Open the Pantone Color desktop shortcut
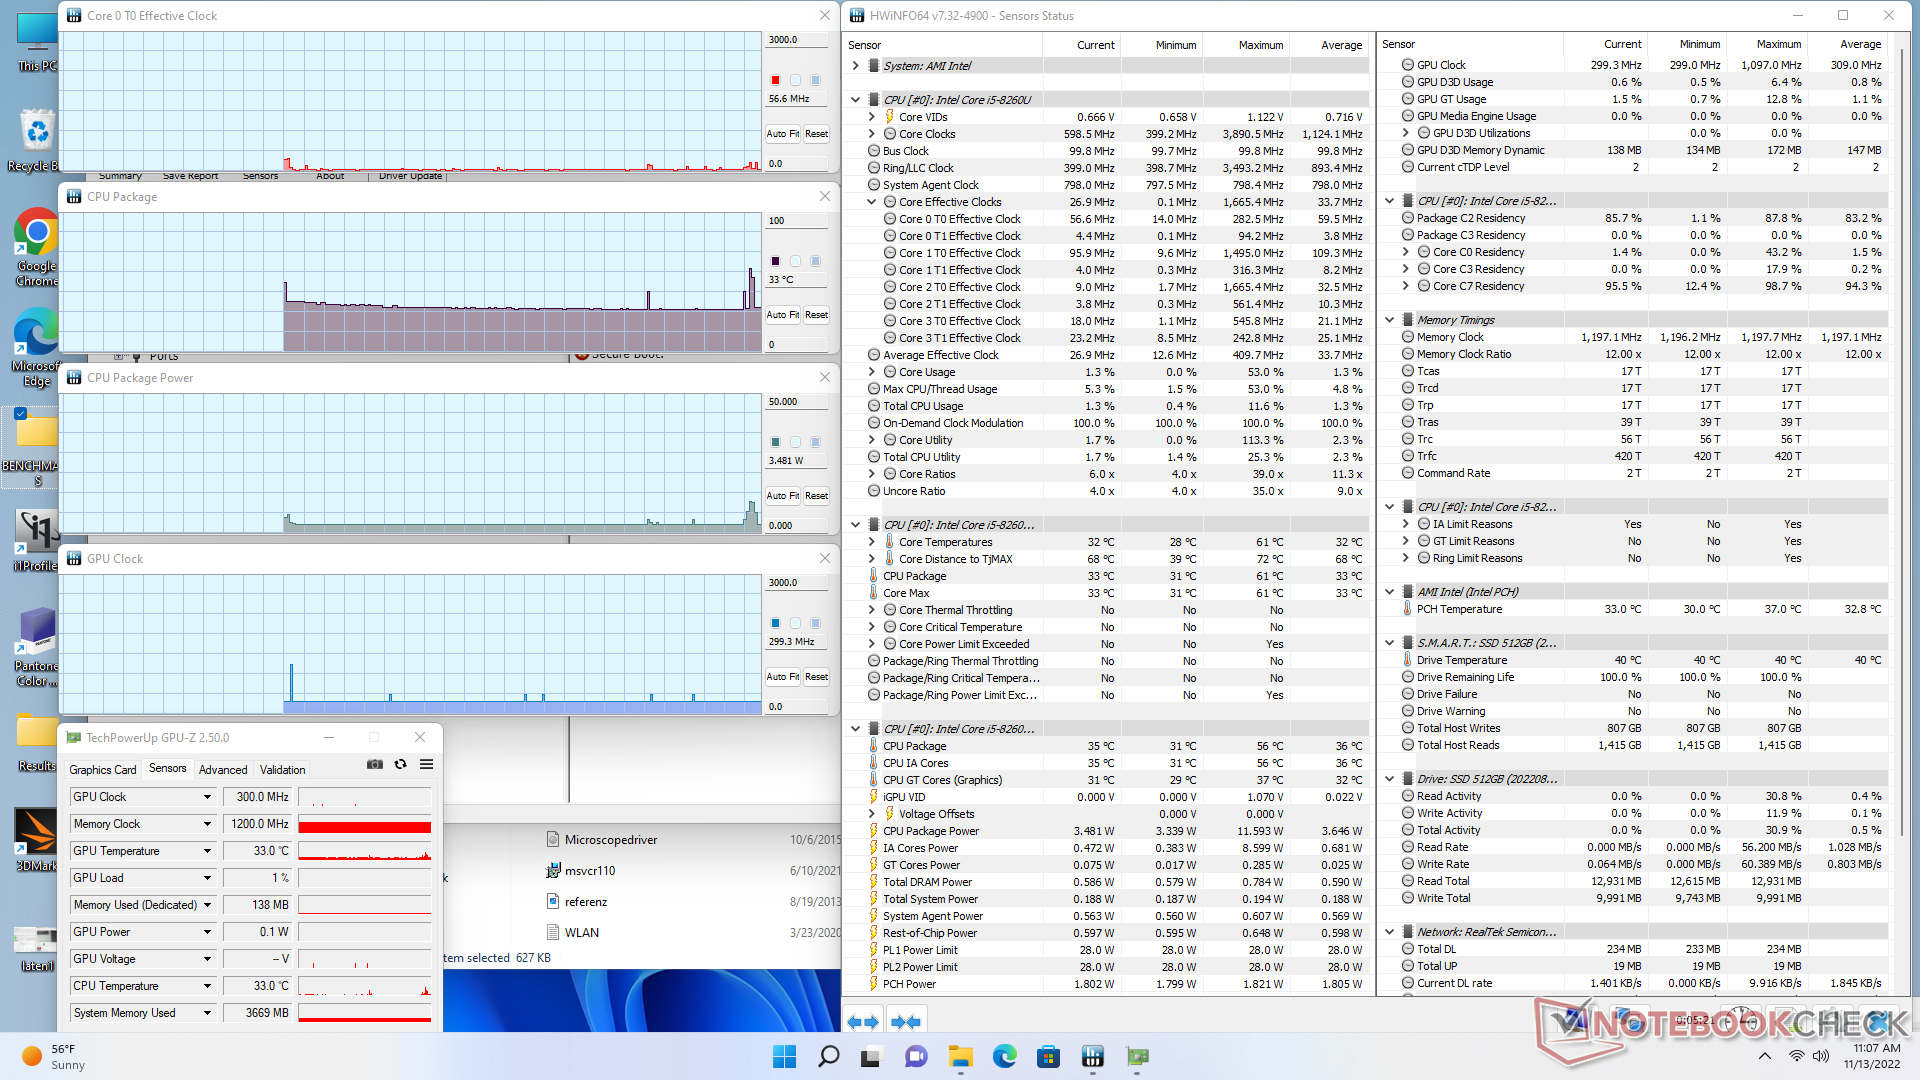The image size is (1920, 1080). point(36,647)
